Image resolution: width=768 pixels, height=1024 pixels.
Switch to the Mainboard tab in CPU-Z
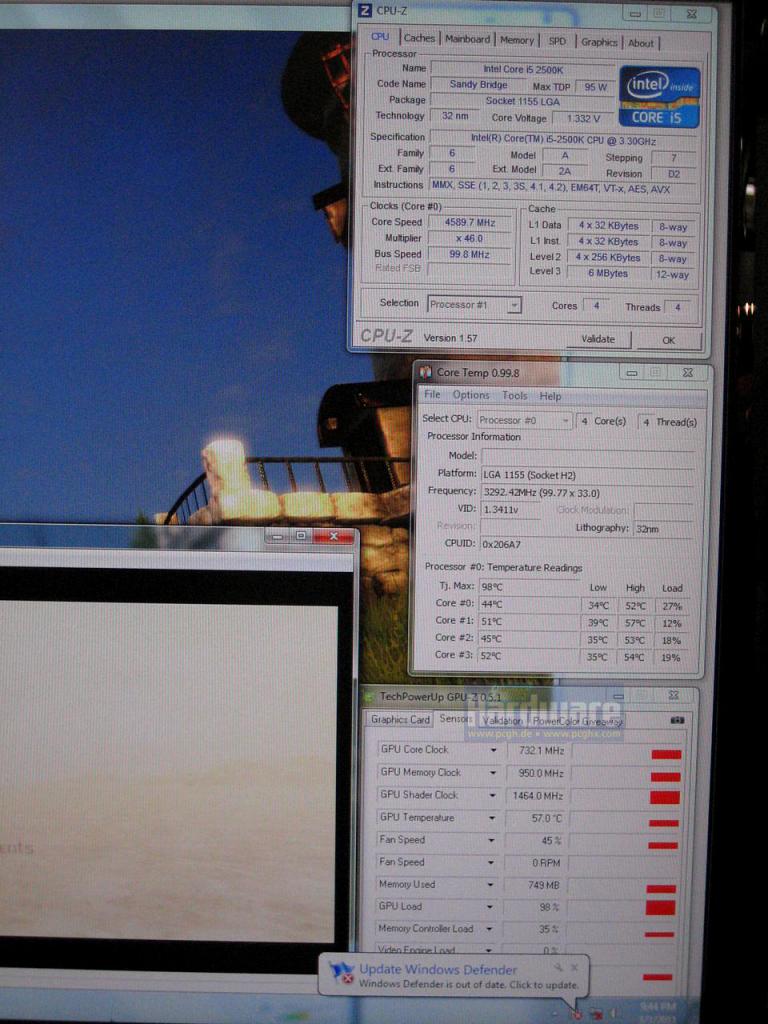coord(467,39)
